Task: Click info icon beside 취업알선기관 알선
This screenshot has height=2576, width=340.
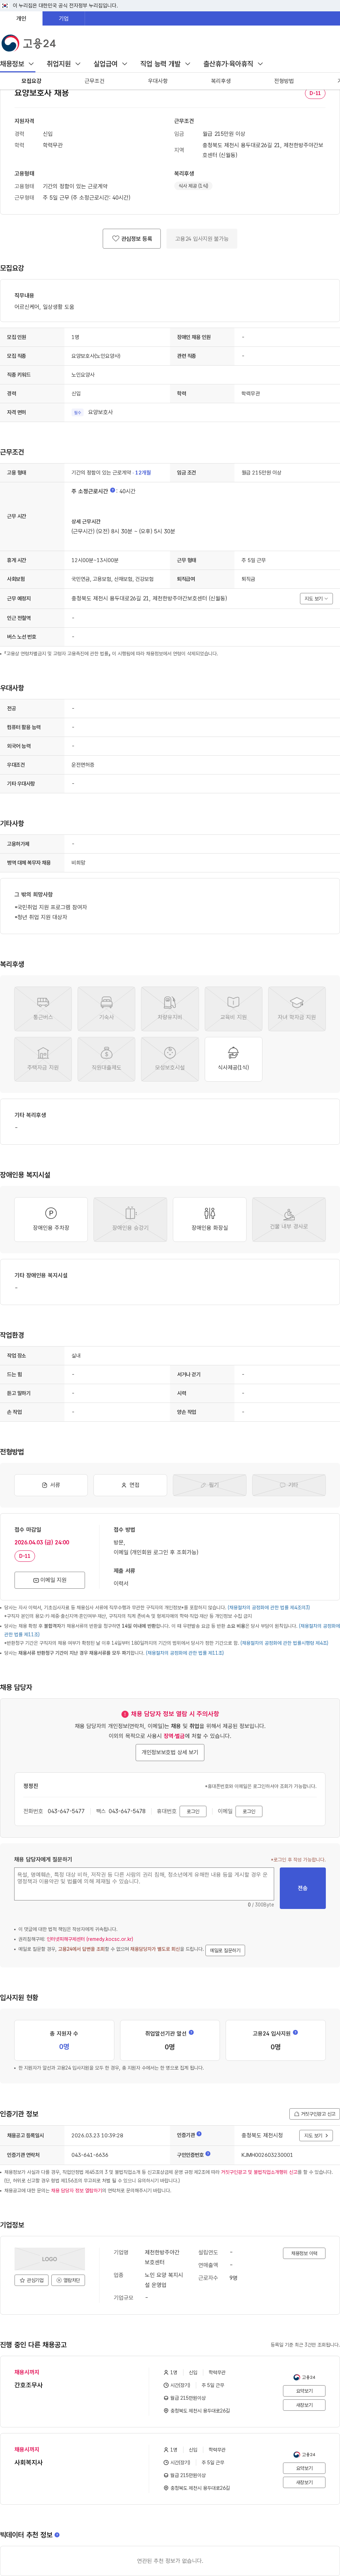Action: click(x=191, y=2032)
